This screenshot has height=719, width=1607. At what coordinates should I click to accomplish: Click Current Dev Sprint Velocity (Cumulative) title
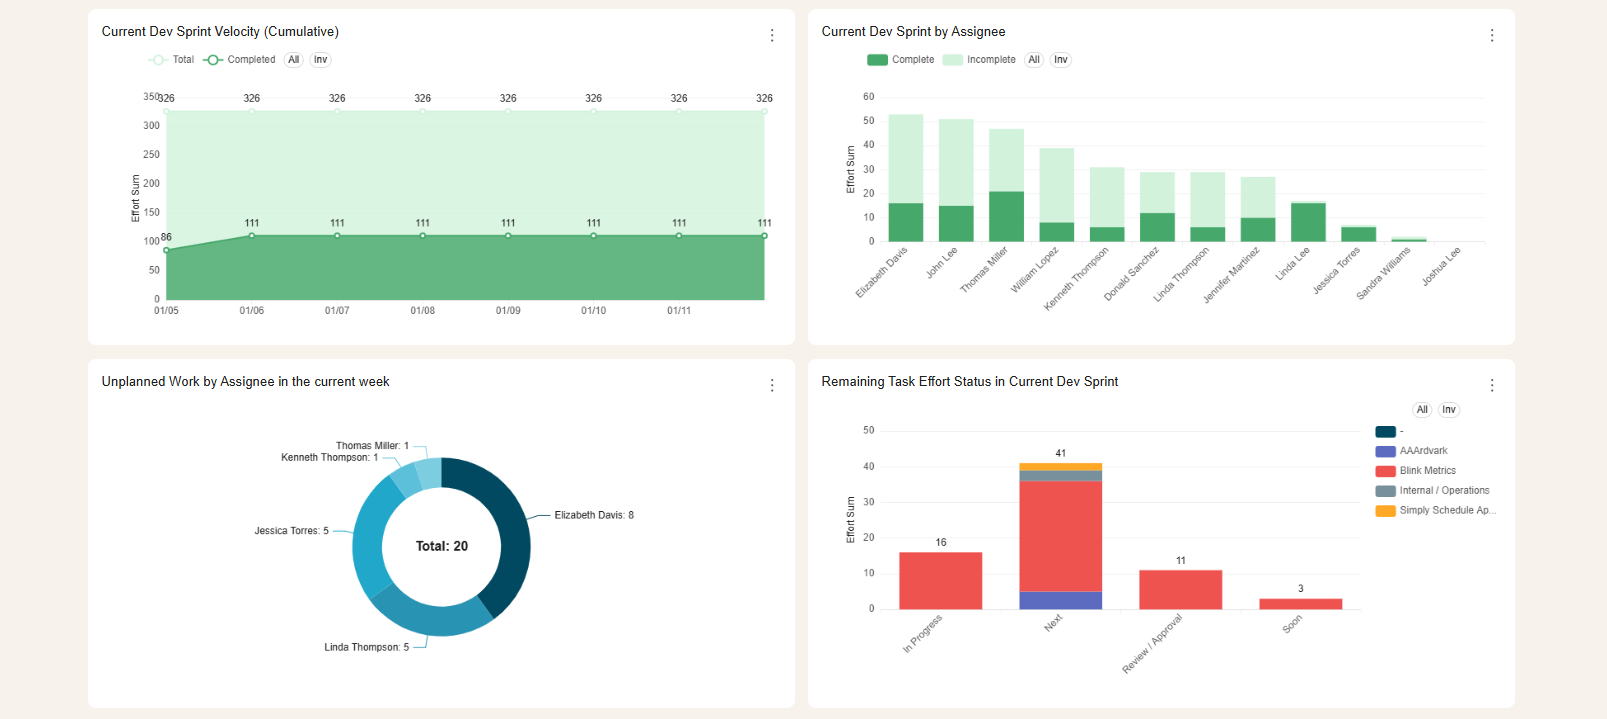[x=220, y=32]
